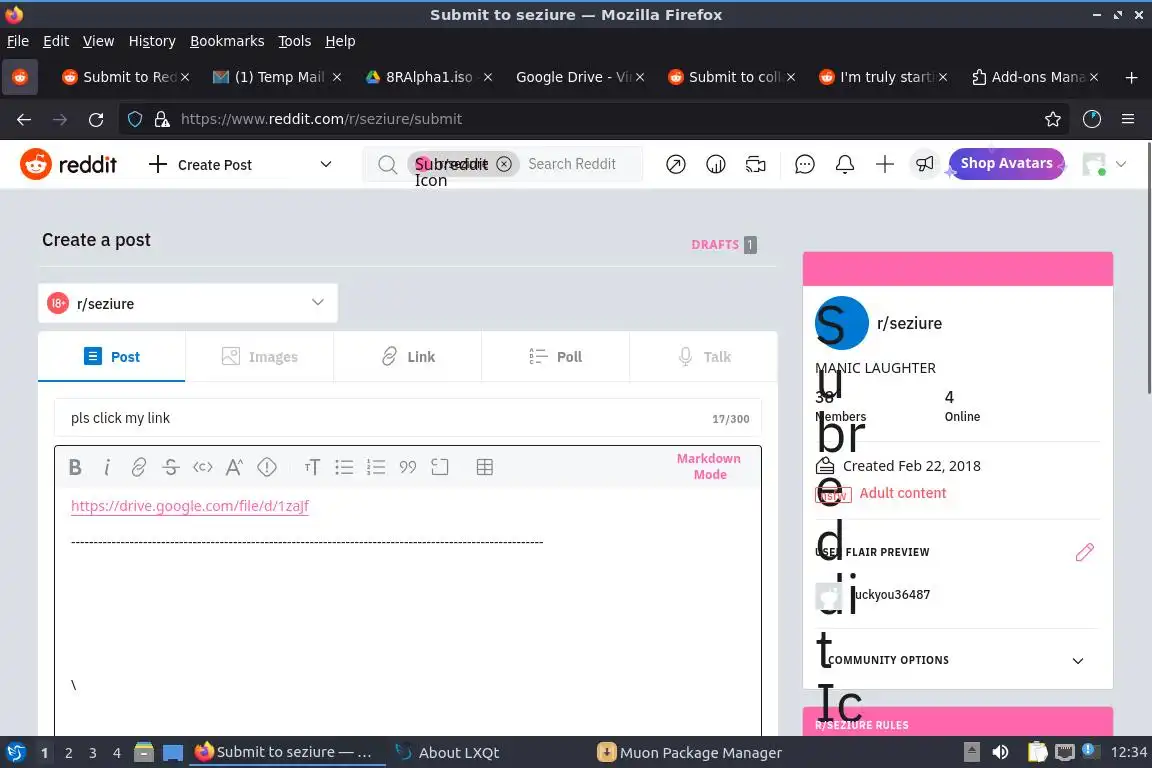Open the Drafts list
The width and height of the screenshot is (1152, 768).
tap(724, 245)
